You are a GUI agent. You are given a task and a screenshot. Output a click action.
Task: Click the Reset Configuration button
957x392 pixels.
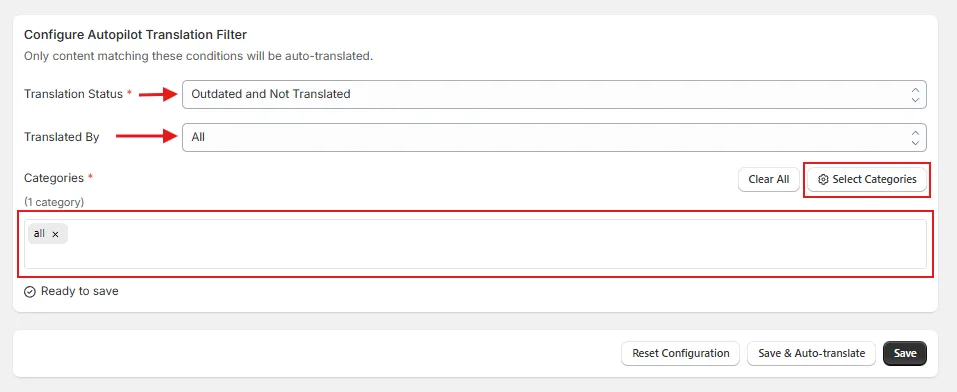(x=681, y=354)
